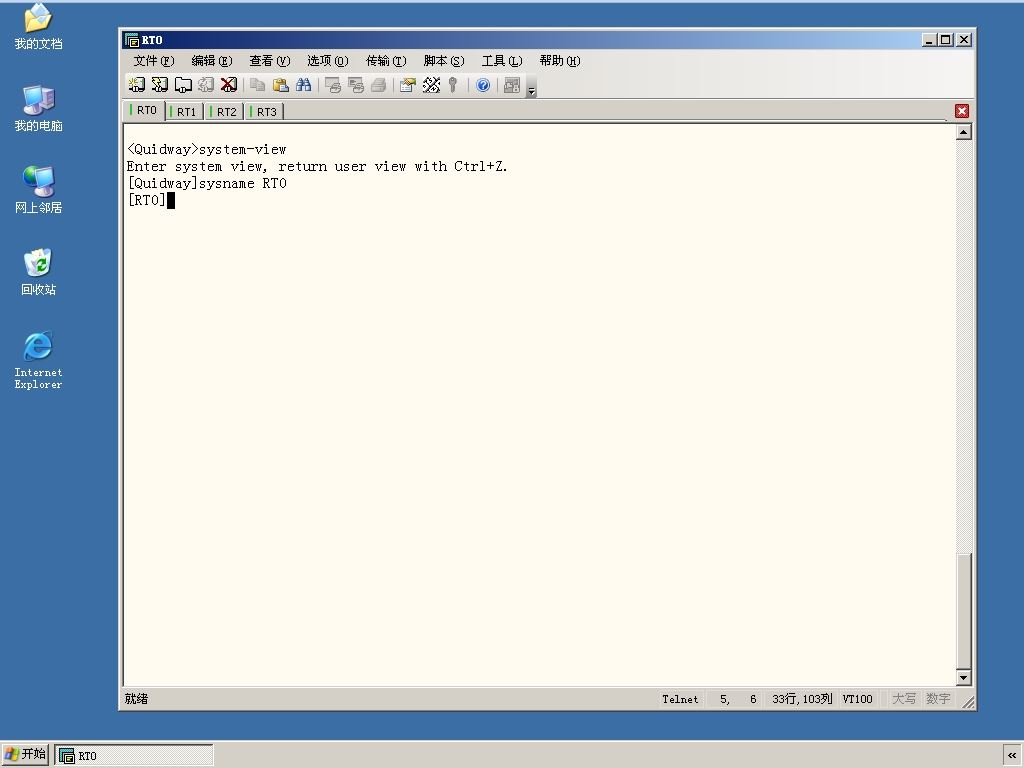Switch to the RT0 session tab

coord(144,110)
